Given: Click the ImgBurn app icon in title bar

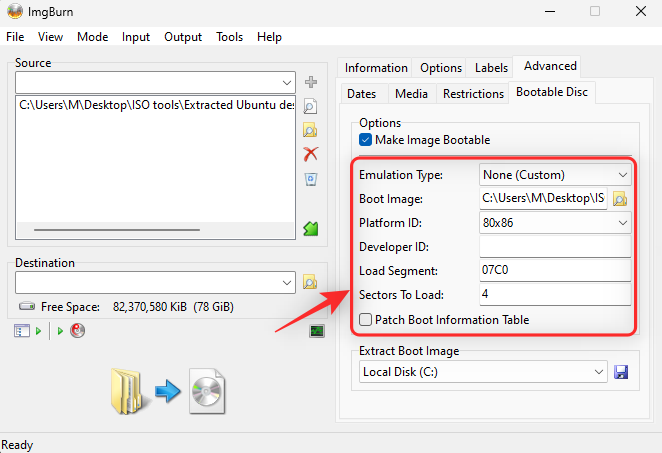Looking at the screenshot, I should click(15, 11).
